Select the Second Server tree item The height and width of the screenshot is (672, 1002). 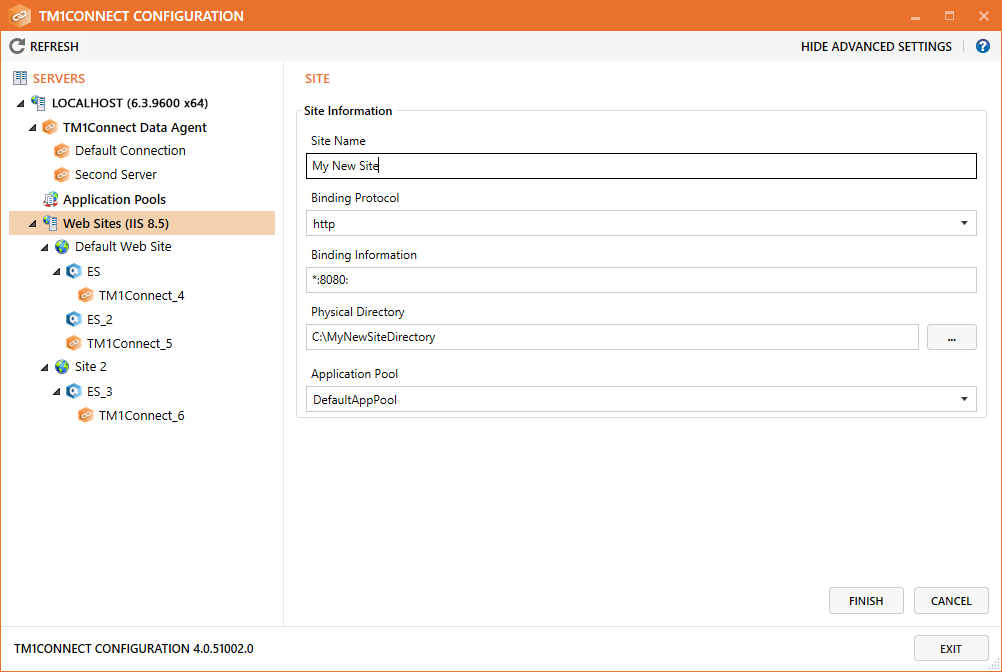(116, 174)
